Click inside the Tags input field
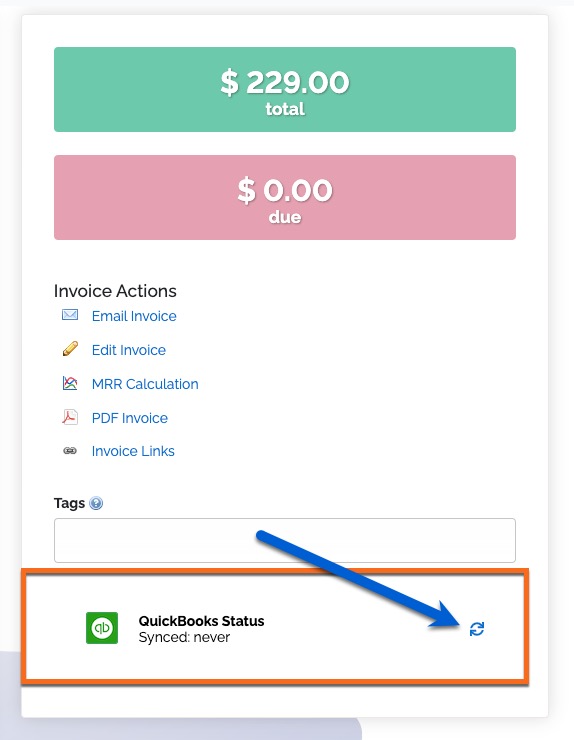574x740 pixels. pos(285,540)
